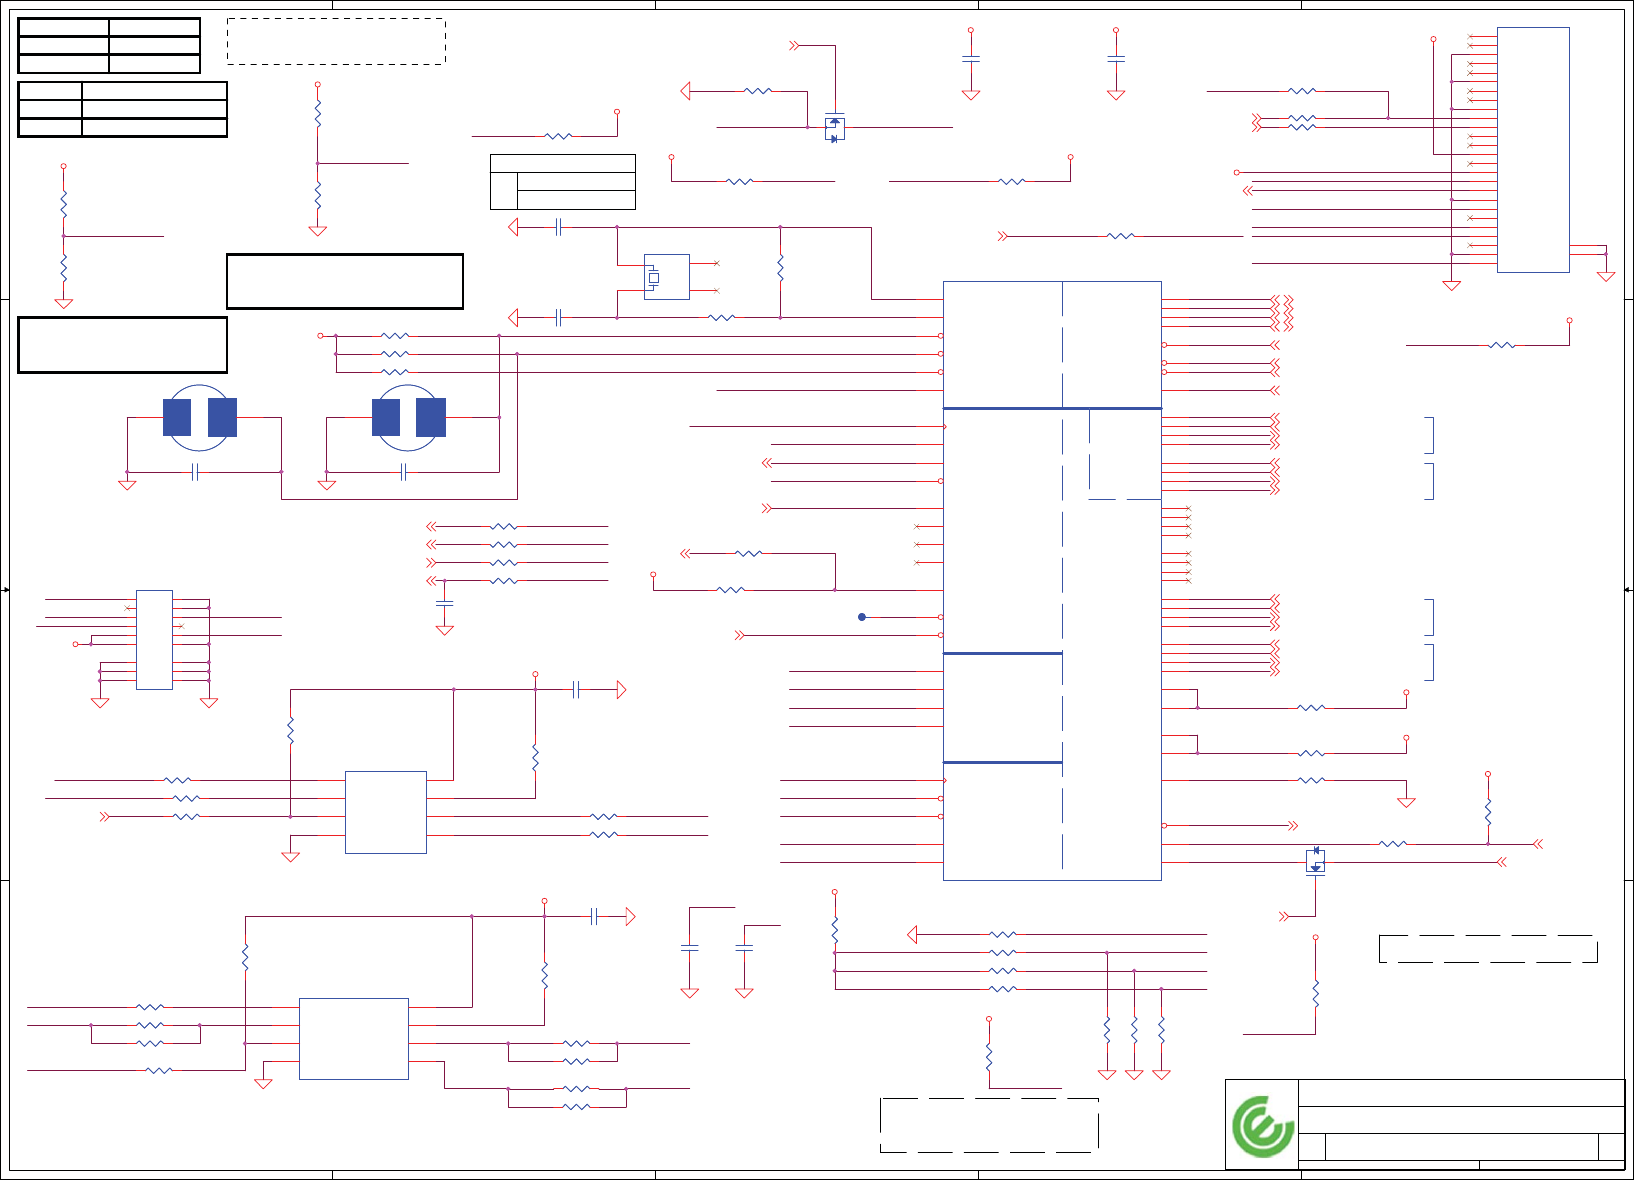Click the solid blue test point dot
This screenshot has width=1634, height=1180.
pyautogui.click(x=862, y=617)
